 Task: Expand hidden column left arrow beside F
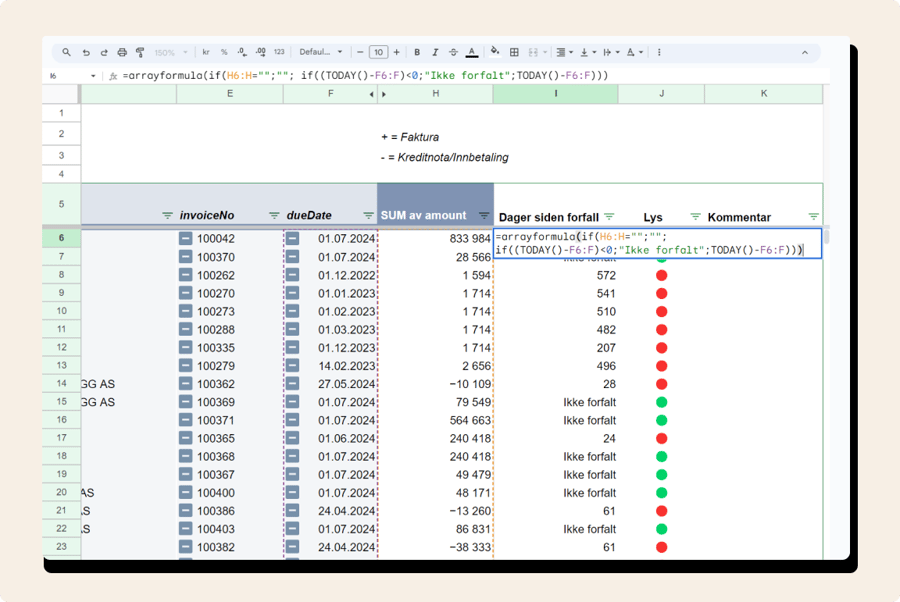click(x=371, y=94)
